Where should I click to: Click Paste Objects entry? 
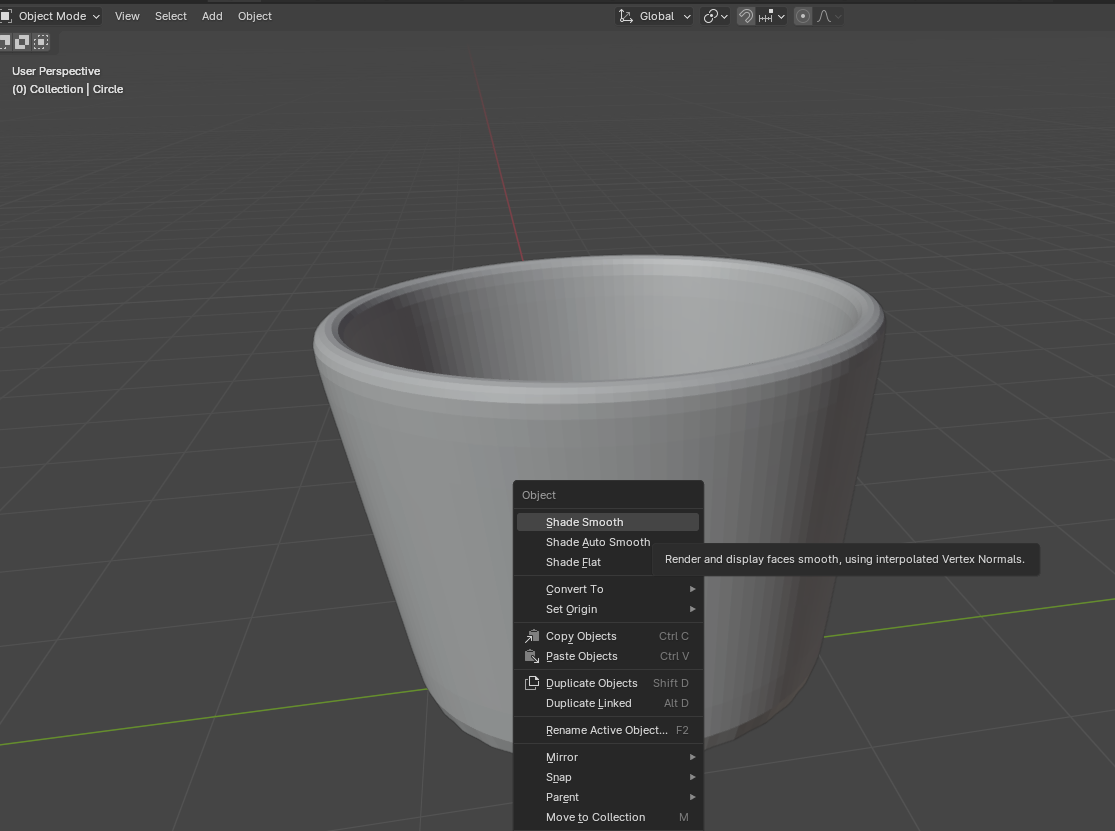coord(608,655)
